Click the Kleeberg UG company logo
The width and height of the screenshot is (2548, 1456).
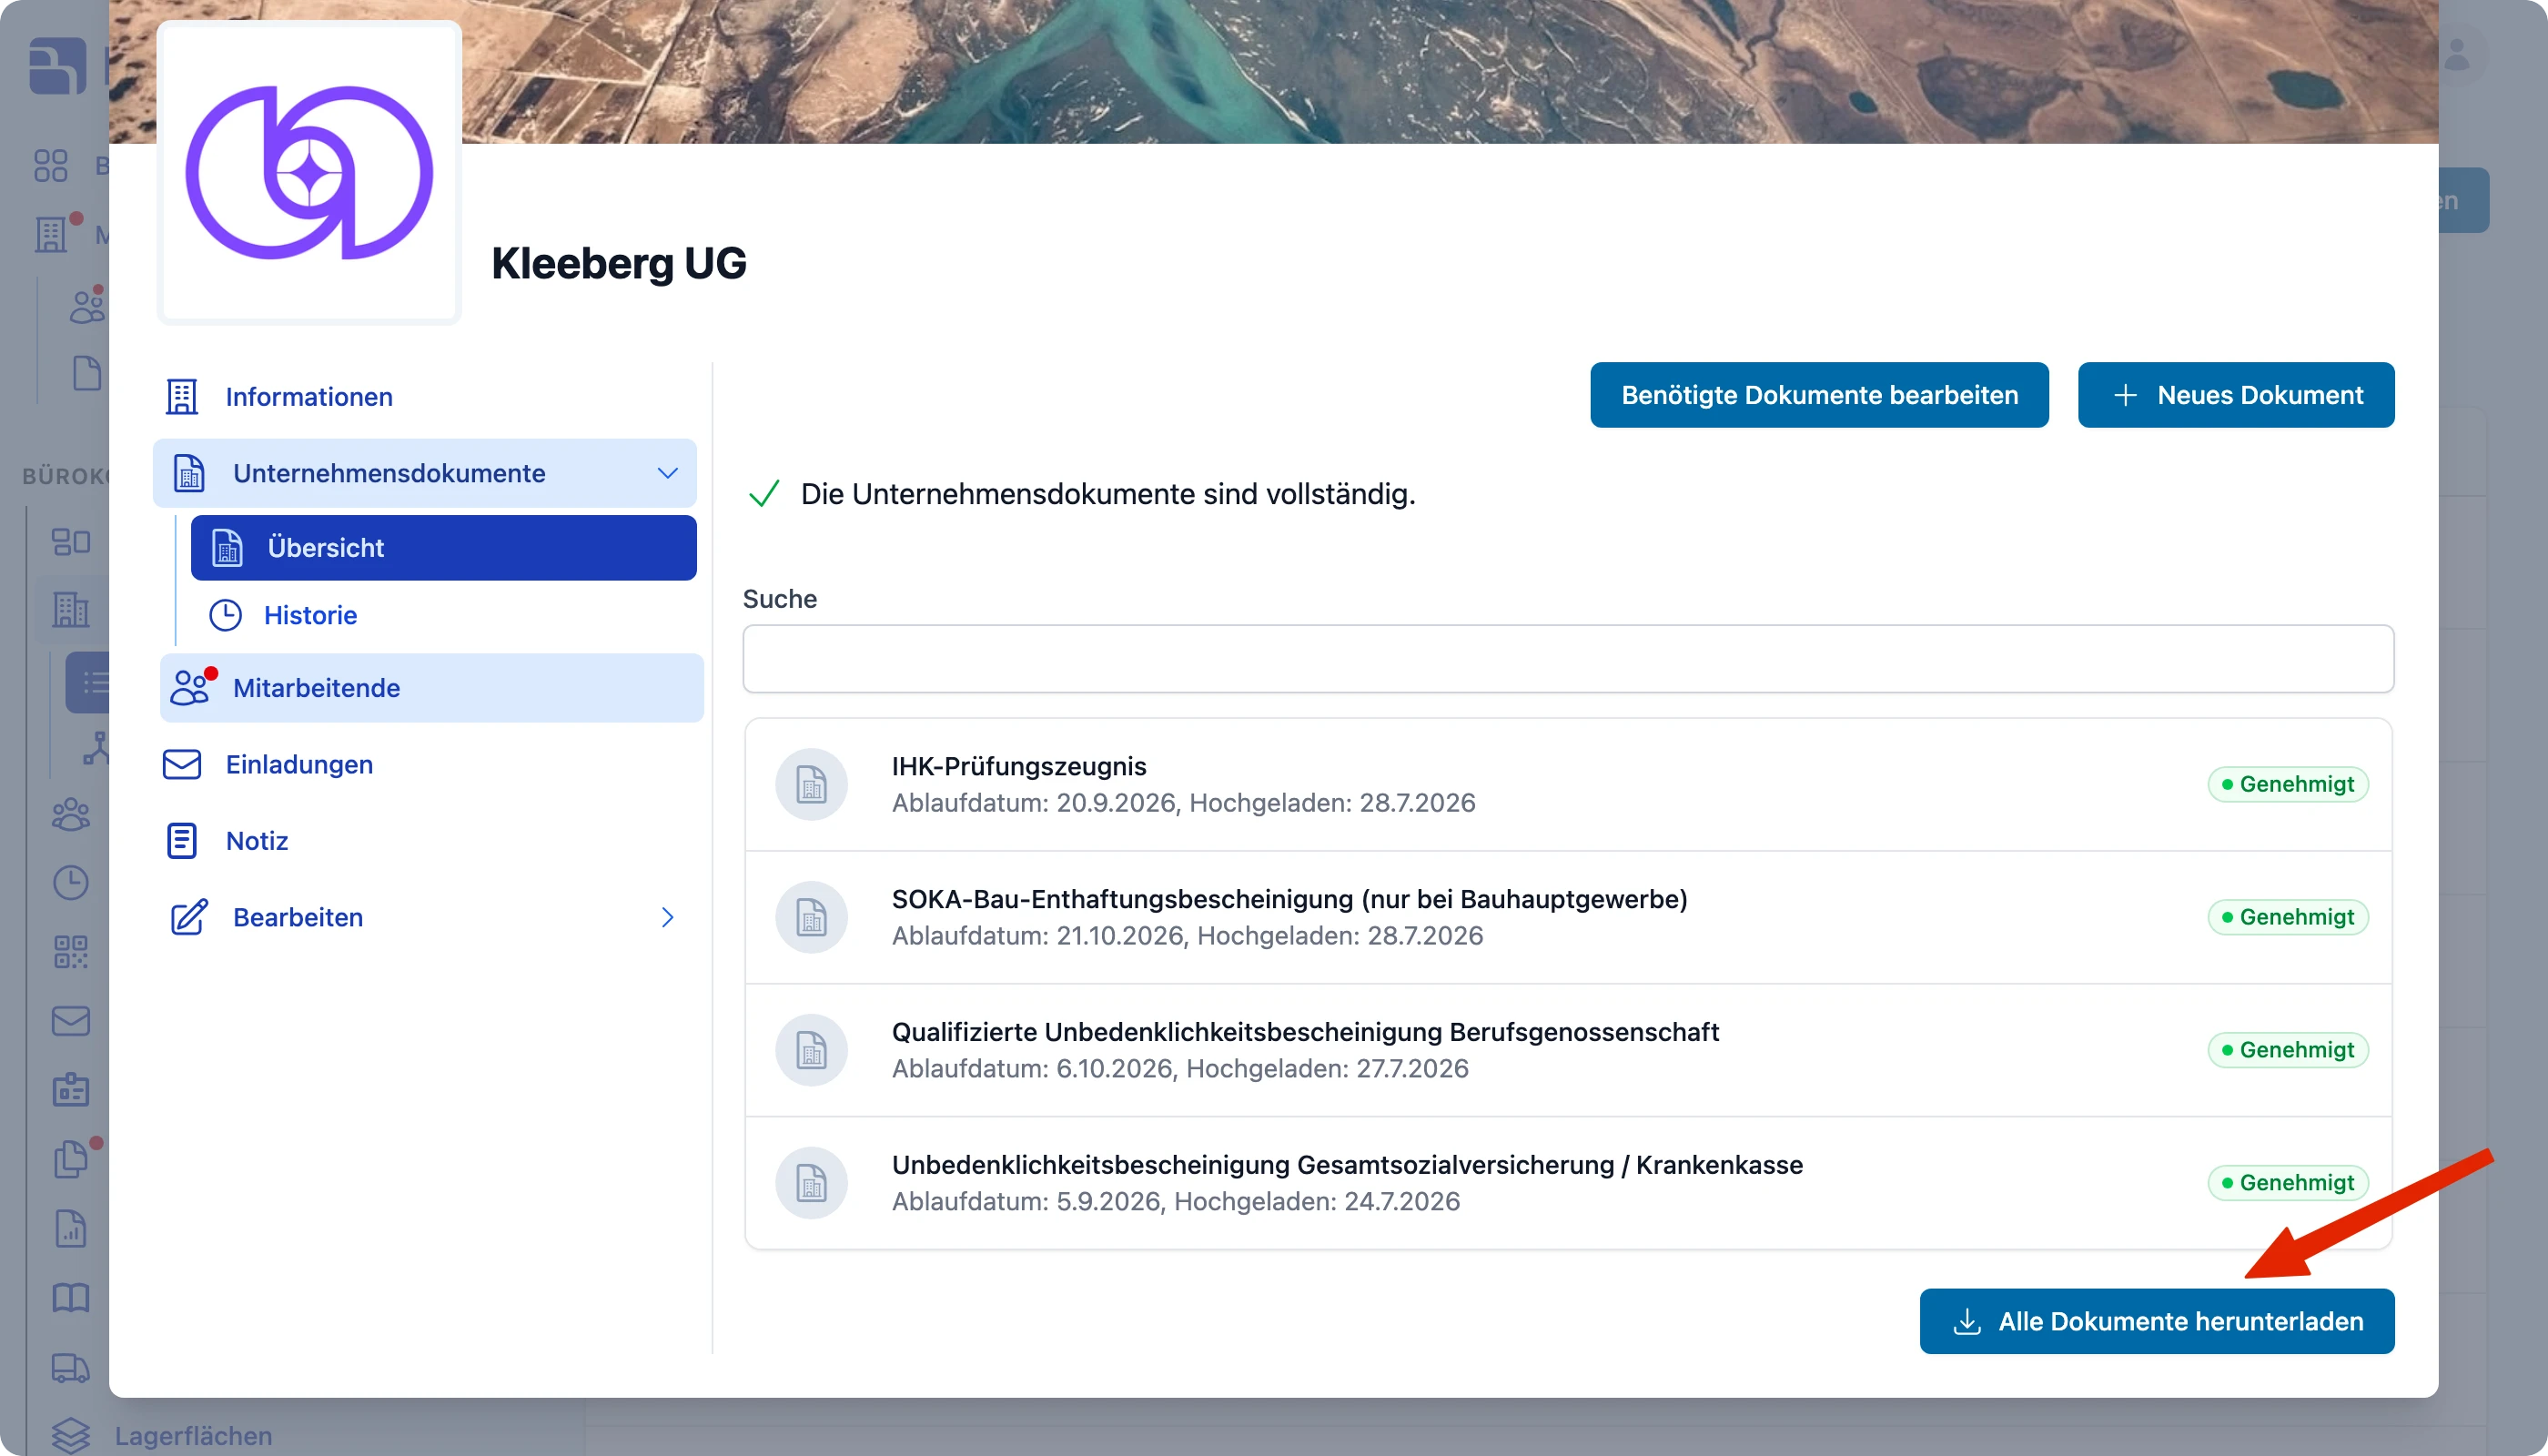click(x=309, y=172)
